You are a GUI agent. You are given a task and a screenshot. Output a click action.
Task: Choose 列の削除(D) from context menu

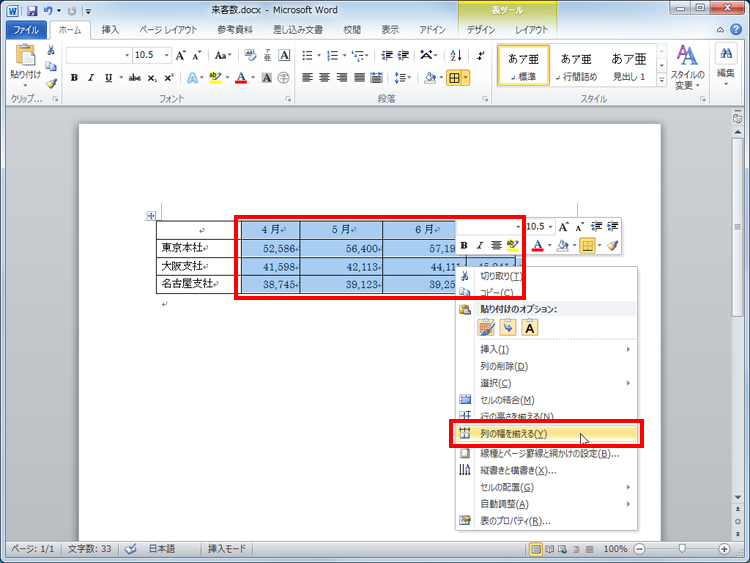(546, 366)
